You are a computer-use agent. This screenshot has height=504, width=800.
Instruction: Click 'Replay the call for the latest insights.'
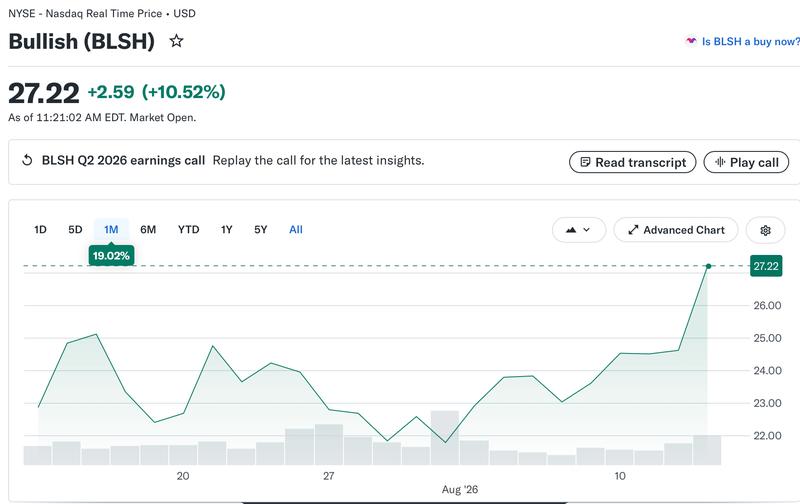[318, 161]
